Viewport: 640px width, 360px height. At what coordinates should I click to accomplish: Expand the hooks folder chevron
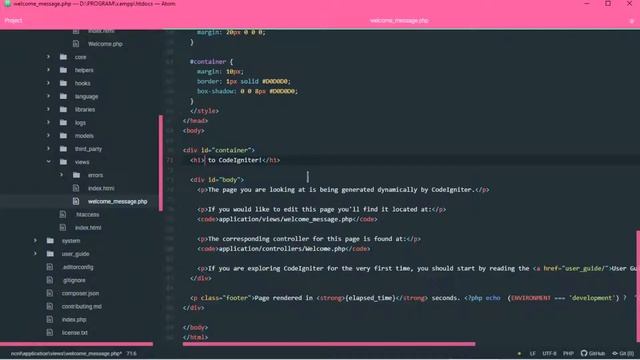click(48, 83)
